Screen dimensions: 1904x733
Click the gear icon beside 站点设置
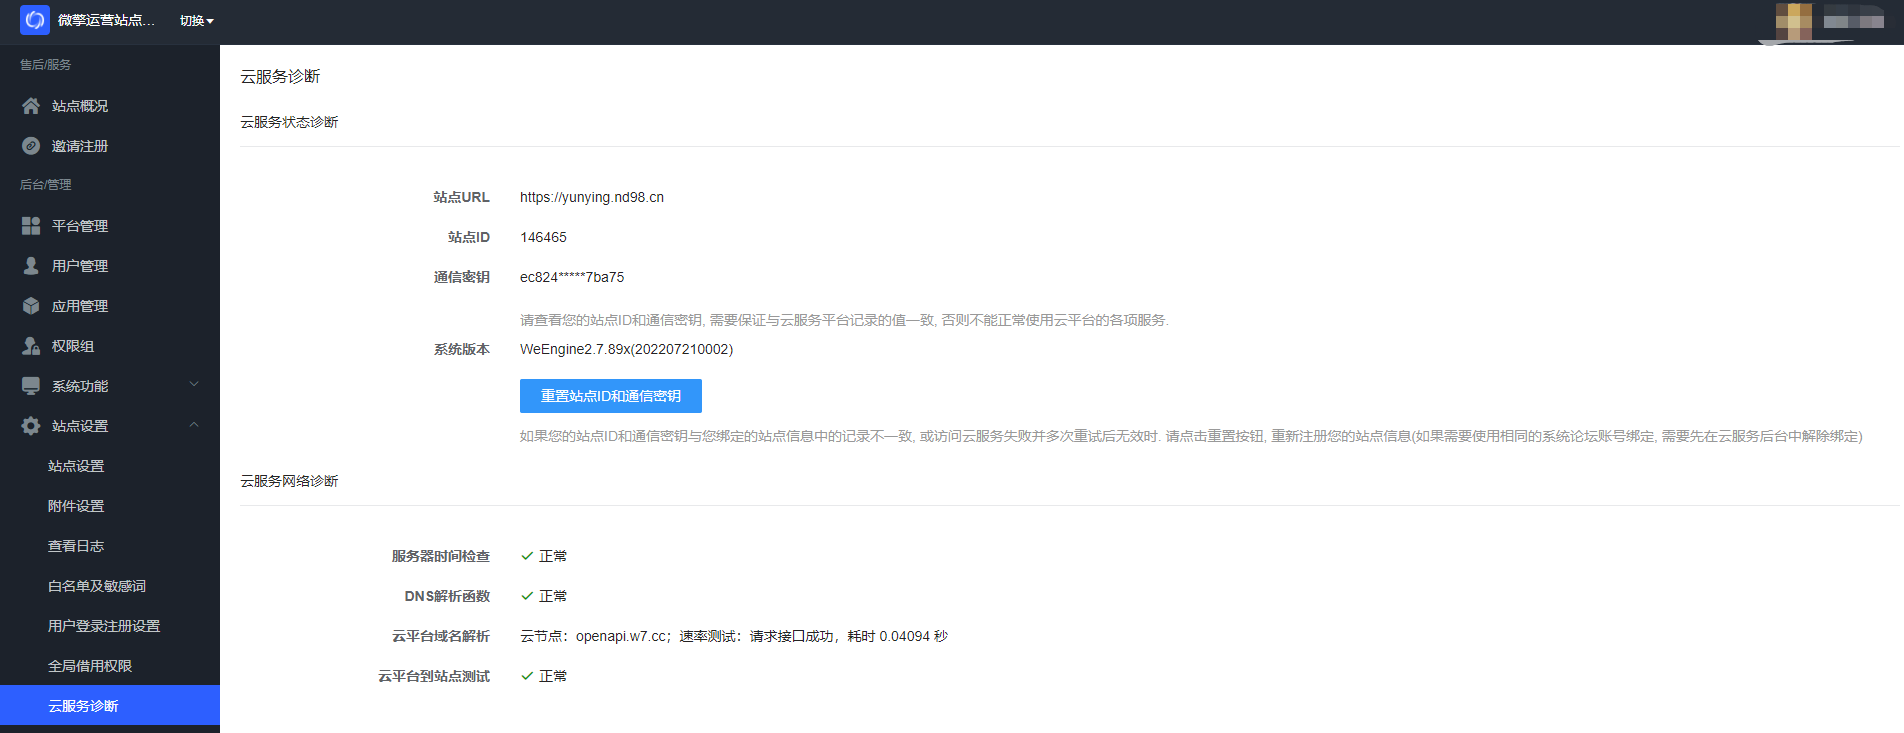click(31, 426)
